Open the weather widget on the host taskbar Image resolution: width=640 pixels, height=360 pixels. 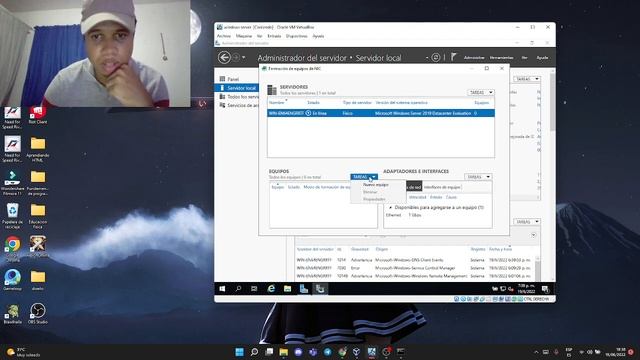pyautogui.click(x=23, y=352)
